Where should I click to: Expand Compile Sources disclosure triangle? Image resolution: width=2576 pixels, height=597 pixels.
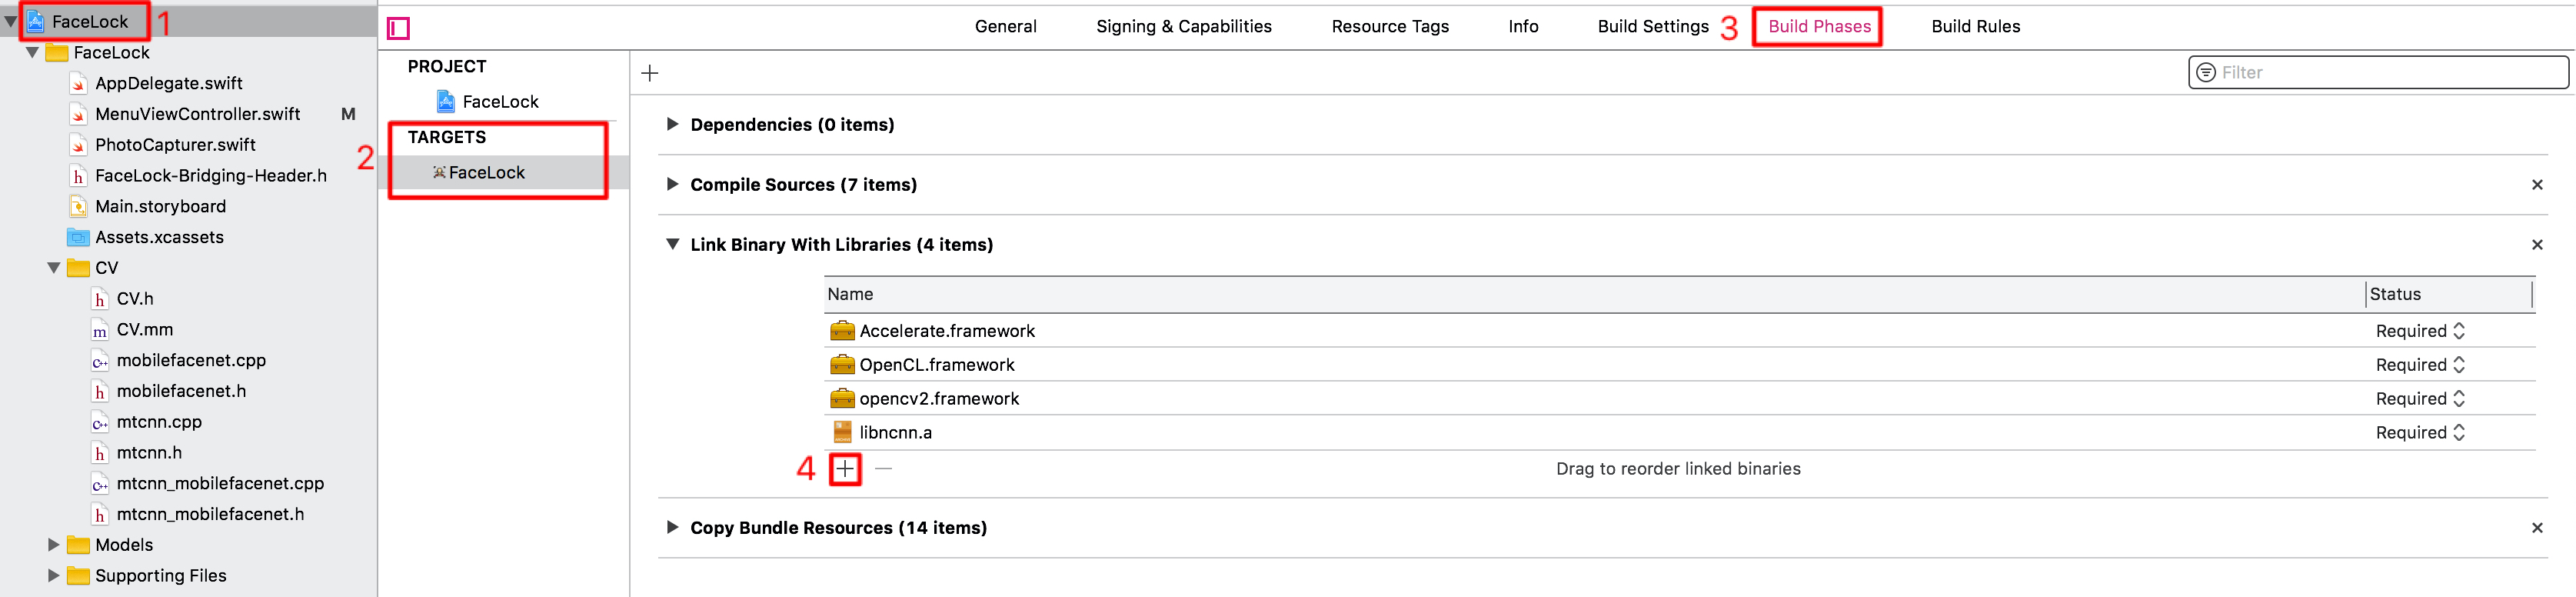click(672, 184)
